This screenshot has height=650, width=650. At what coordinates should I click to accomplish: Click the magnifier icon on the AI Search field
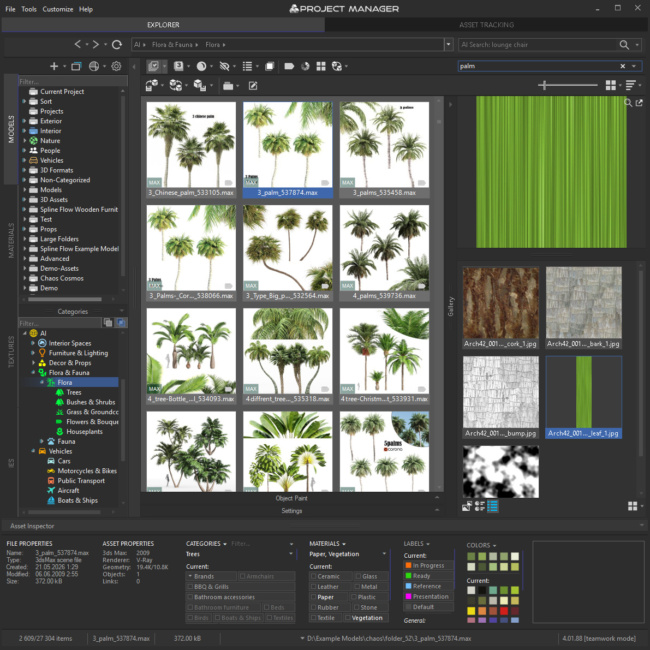point(624,44)
